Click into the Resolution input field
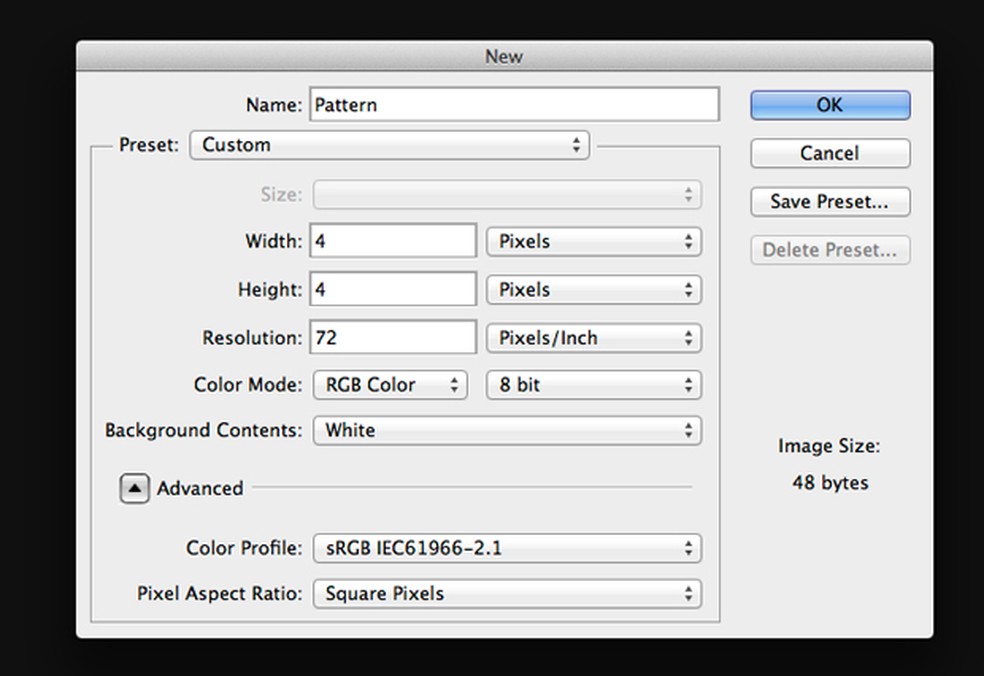This screenshot has height=676, width=984. point(393,338)
